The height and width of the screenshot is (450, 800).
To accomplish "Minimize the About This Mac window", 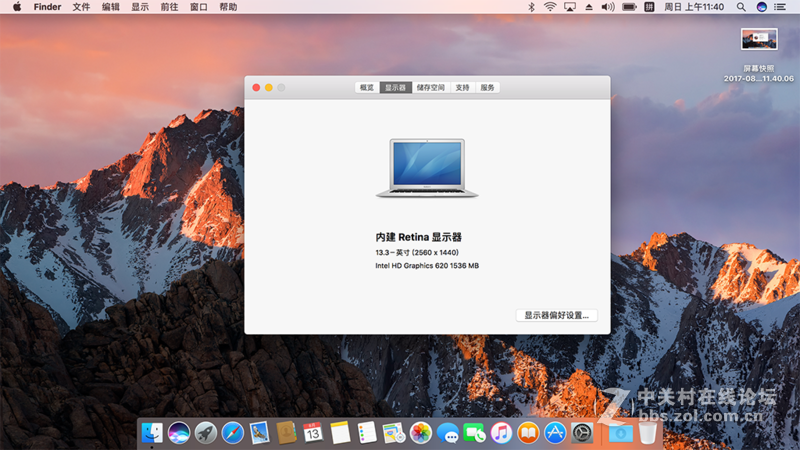I will coord(269,88).
